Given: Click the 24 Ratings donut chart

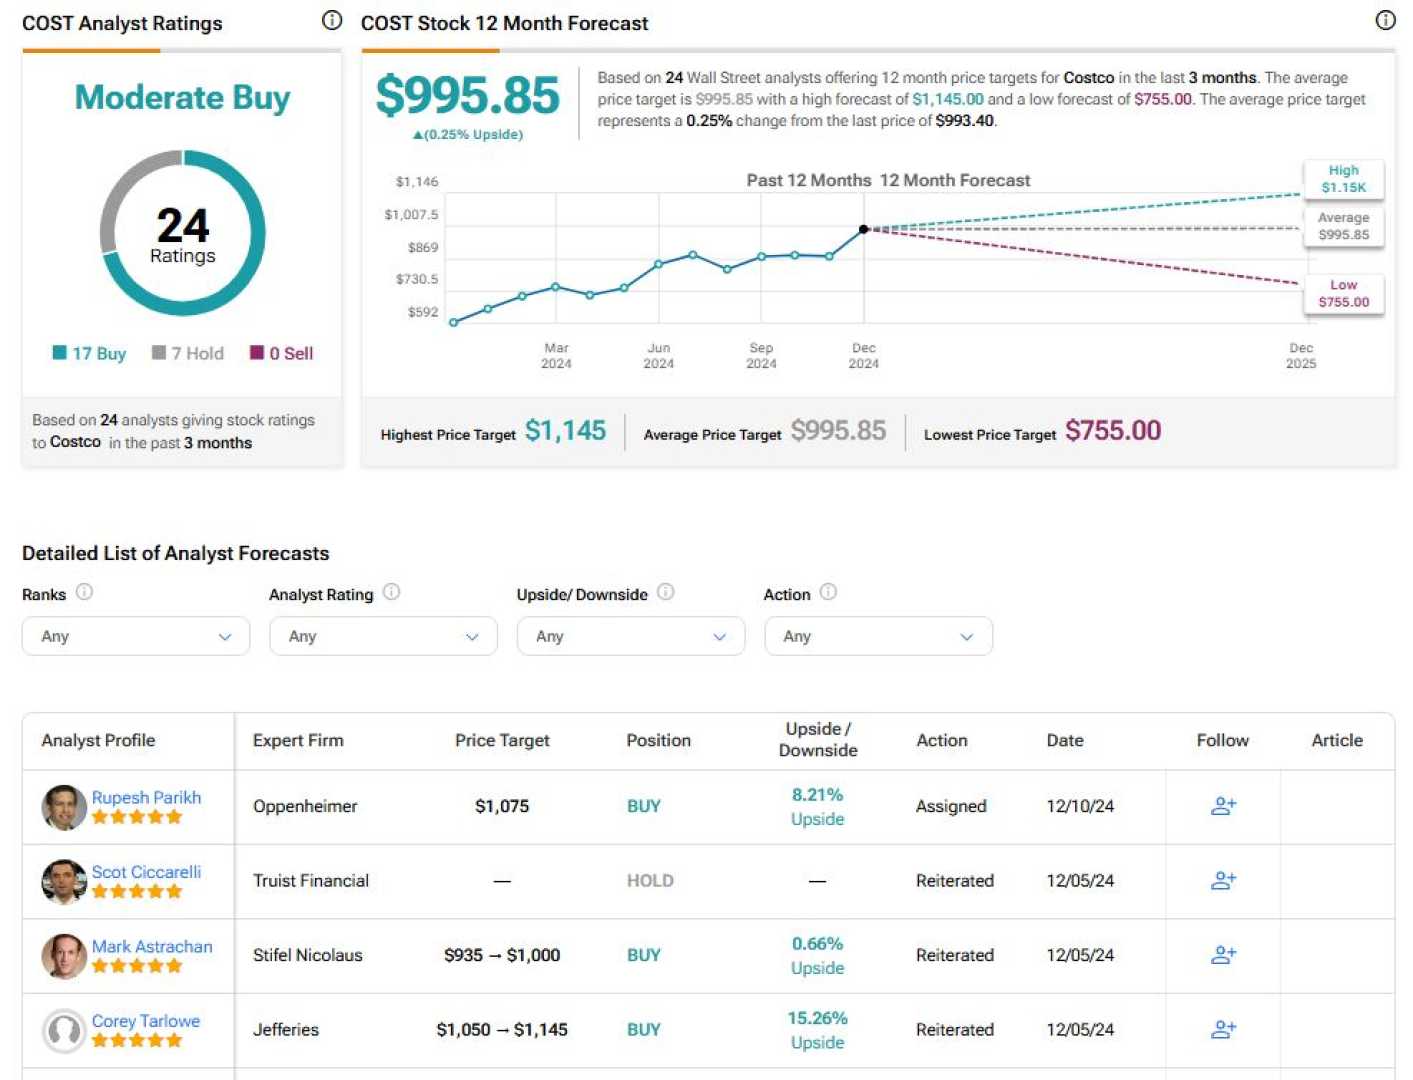Looking at the screenshot, I should coord(182,233).
